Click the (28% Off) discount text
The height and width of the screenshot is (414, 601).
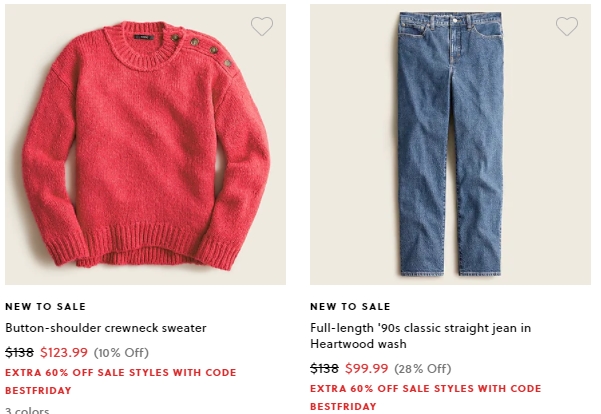(x=423, y=369)
